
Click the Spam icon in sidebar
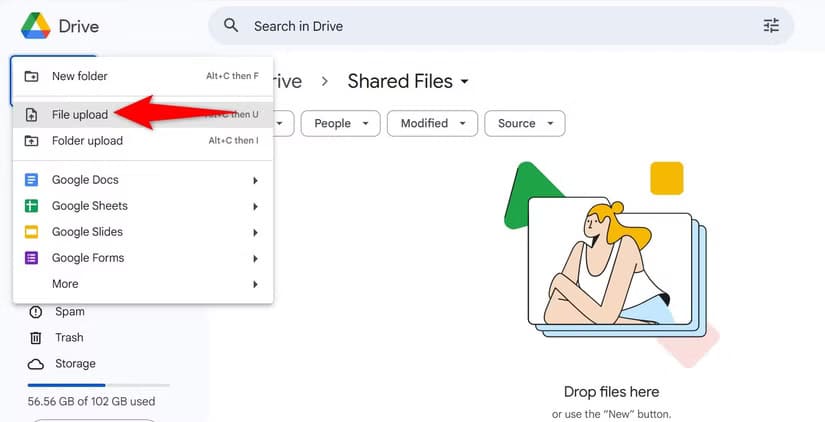tap(36, 312)
